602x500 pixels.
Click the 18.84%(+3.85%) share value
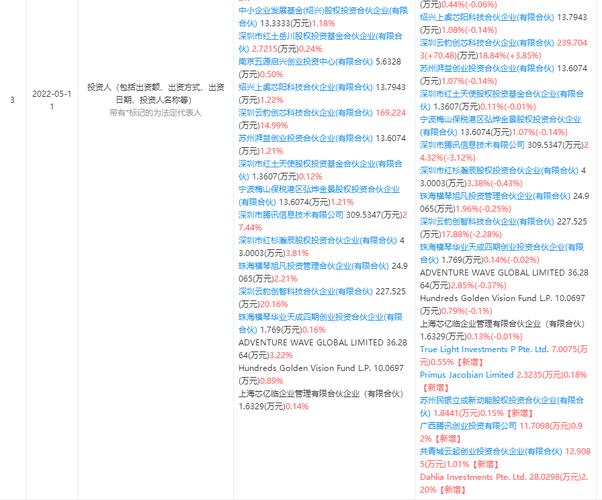(510, 56)
